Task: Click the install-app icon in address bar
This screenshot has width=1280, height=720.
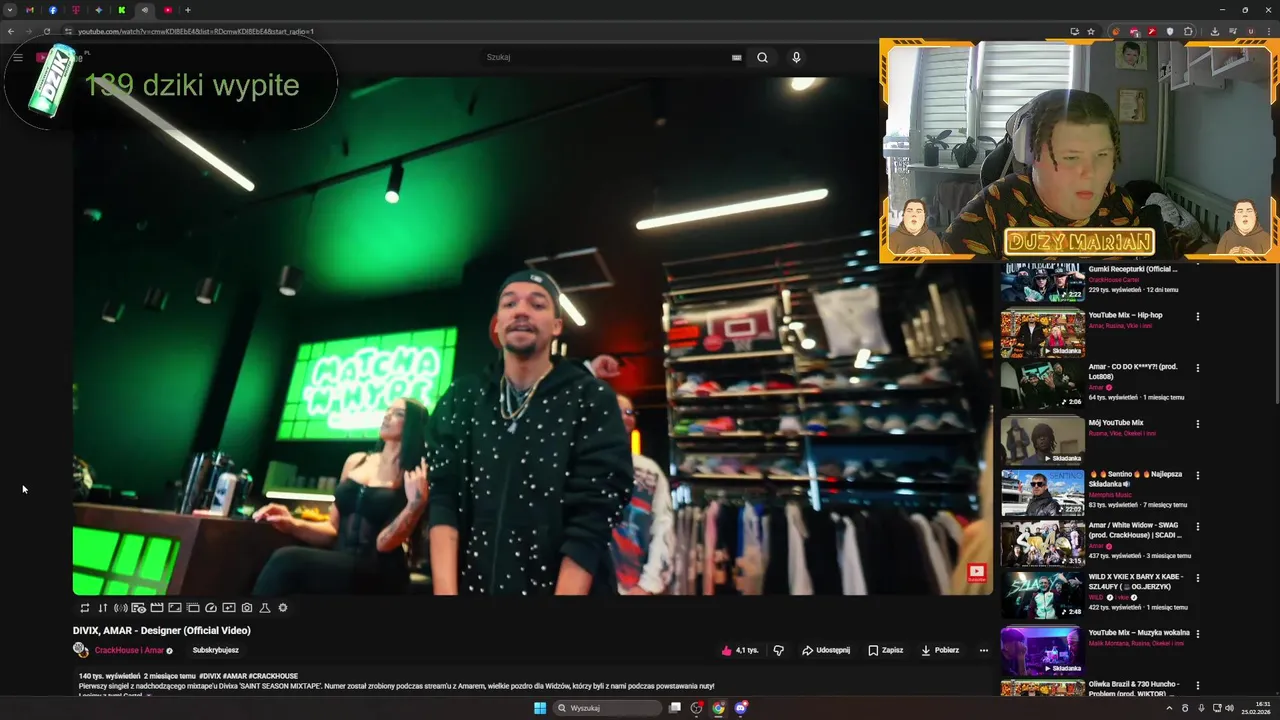Action: 1075,32
